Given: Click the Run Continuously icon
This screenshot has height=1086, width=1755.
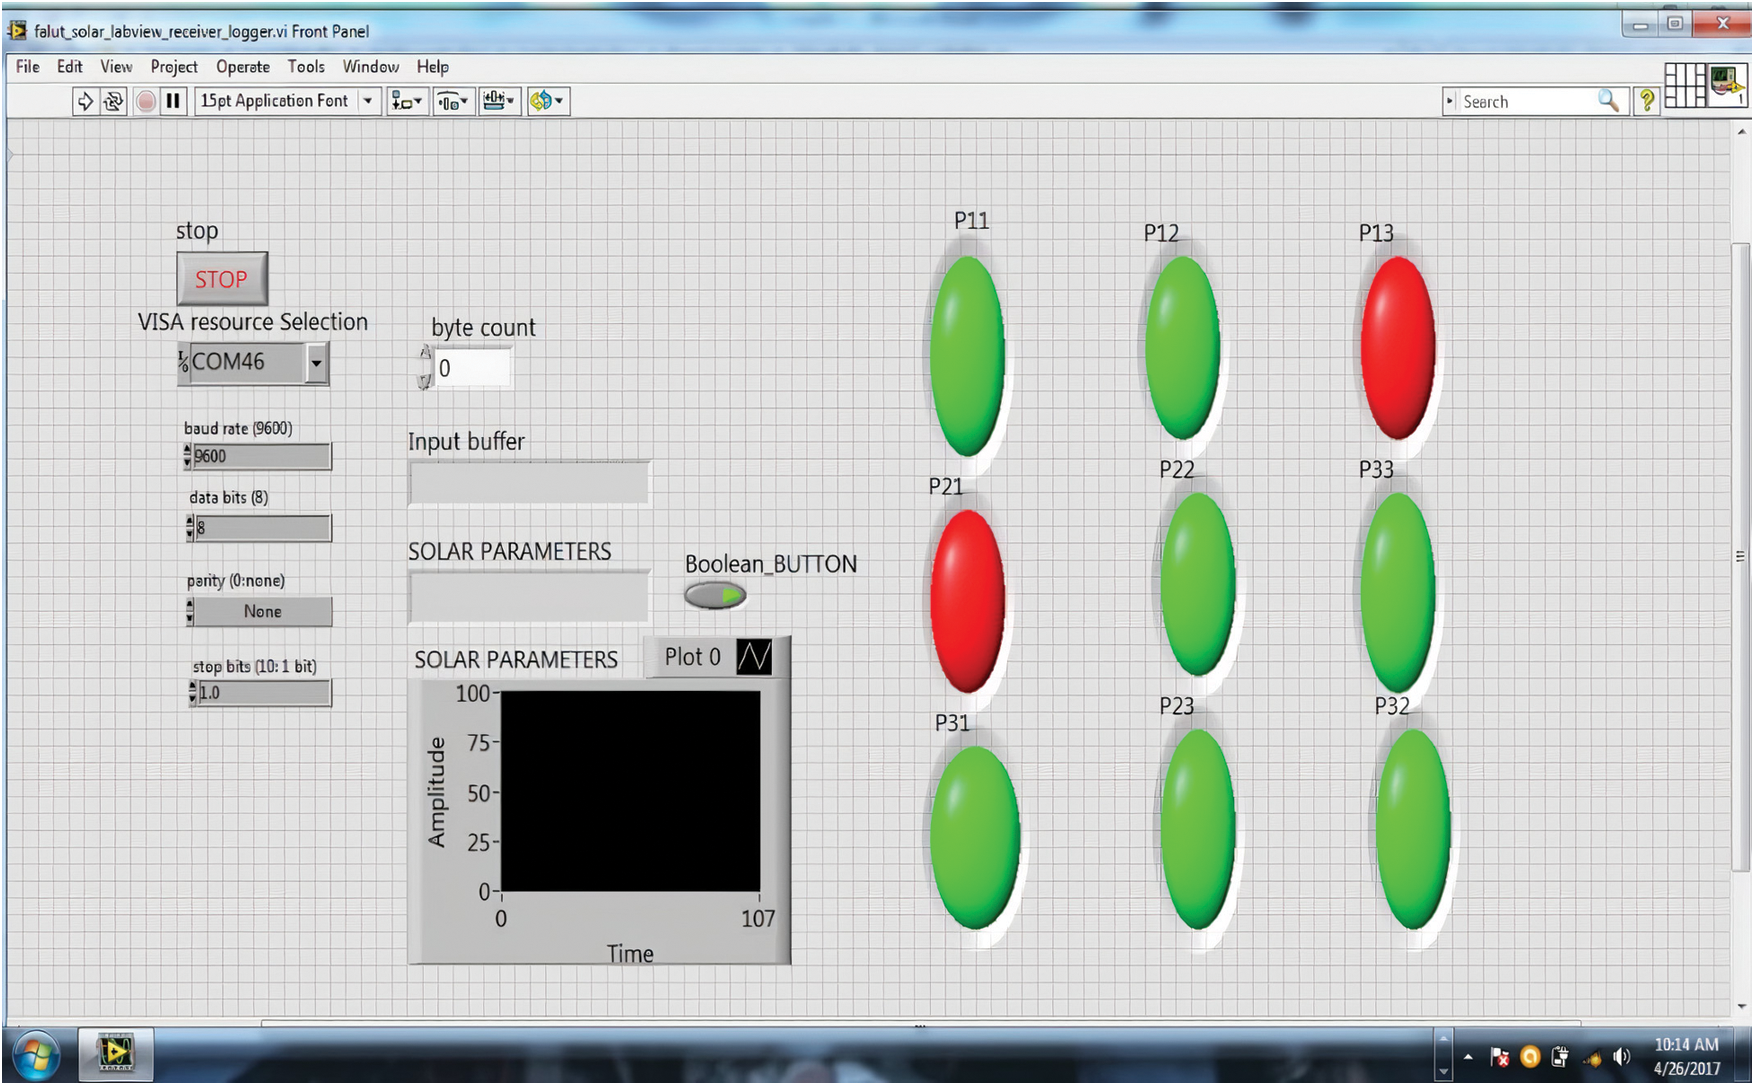Looking at the screenshot, I should click(114, 101).
